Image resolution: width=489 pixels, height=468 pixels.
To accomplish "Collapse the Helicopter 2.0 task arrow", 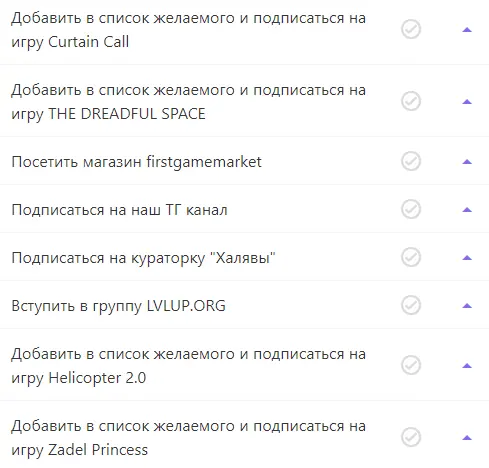I will coord(467,366).
